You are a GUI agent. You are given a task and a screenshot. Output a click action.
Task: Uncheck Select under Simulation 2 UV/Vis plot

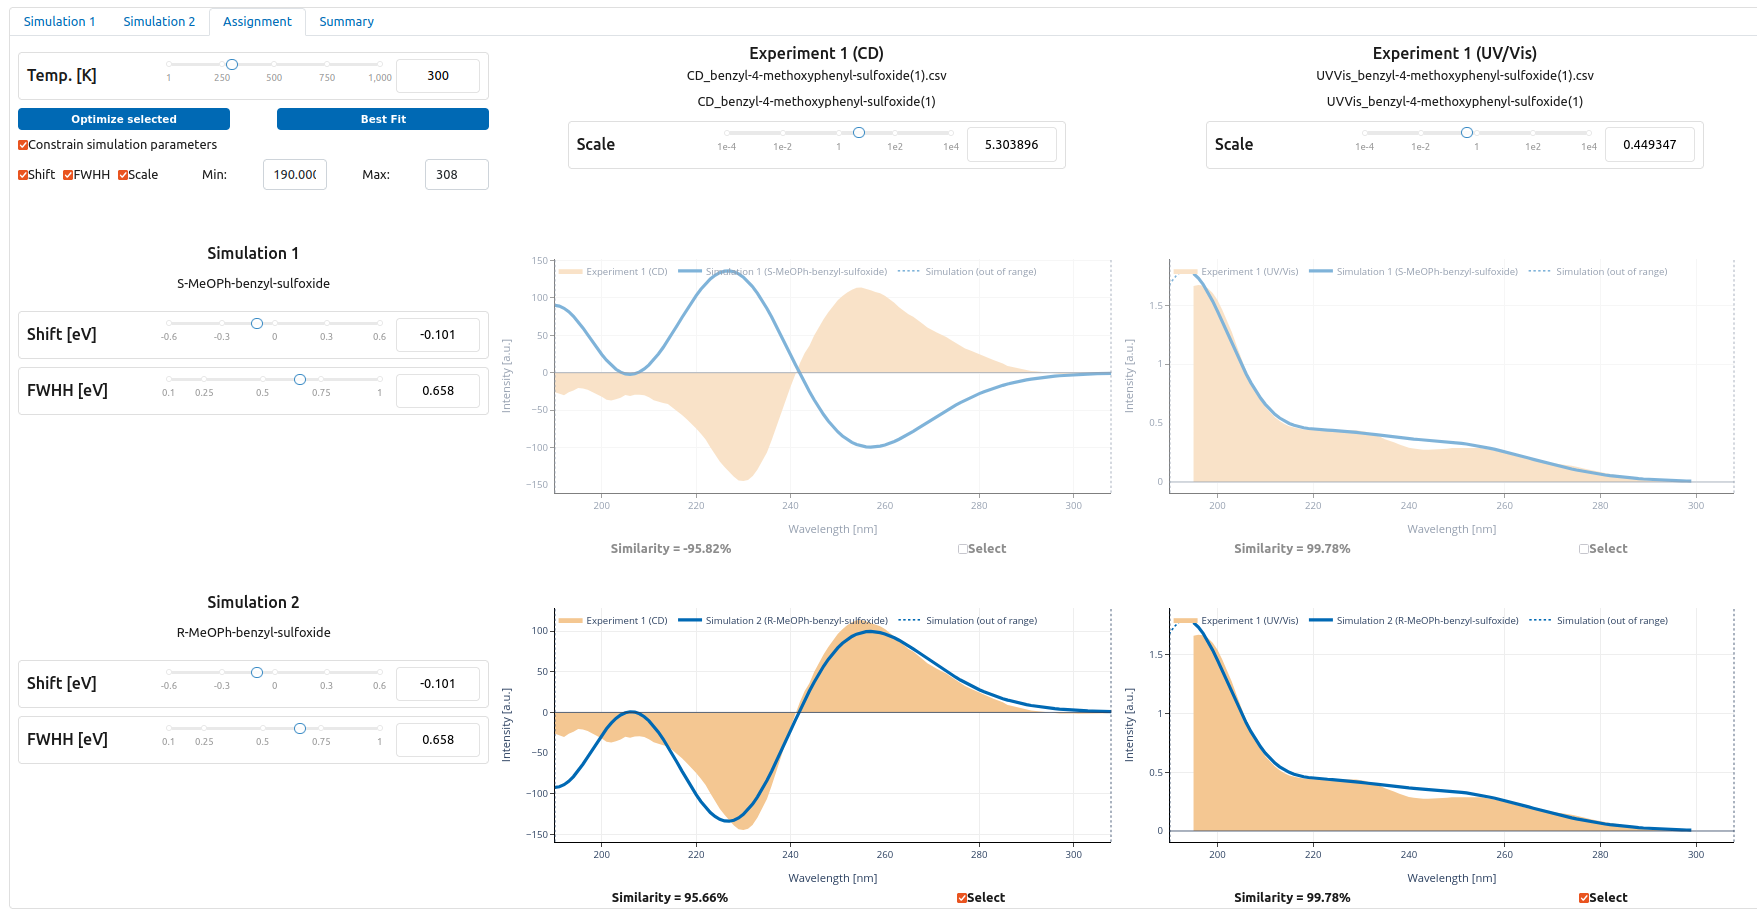tap(1584, 898)
